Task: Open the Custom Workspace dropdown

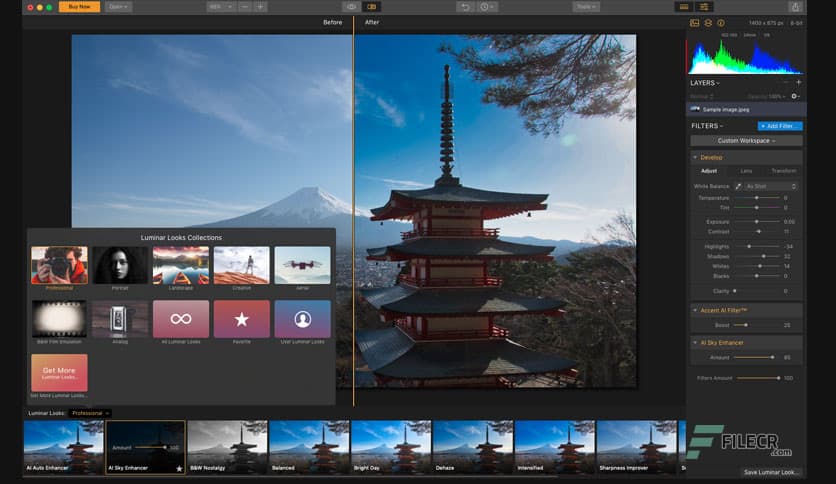Action: coord(746,141)
